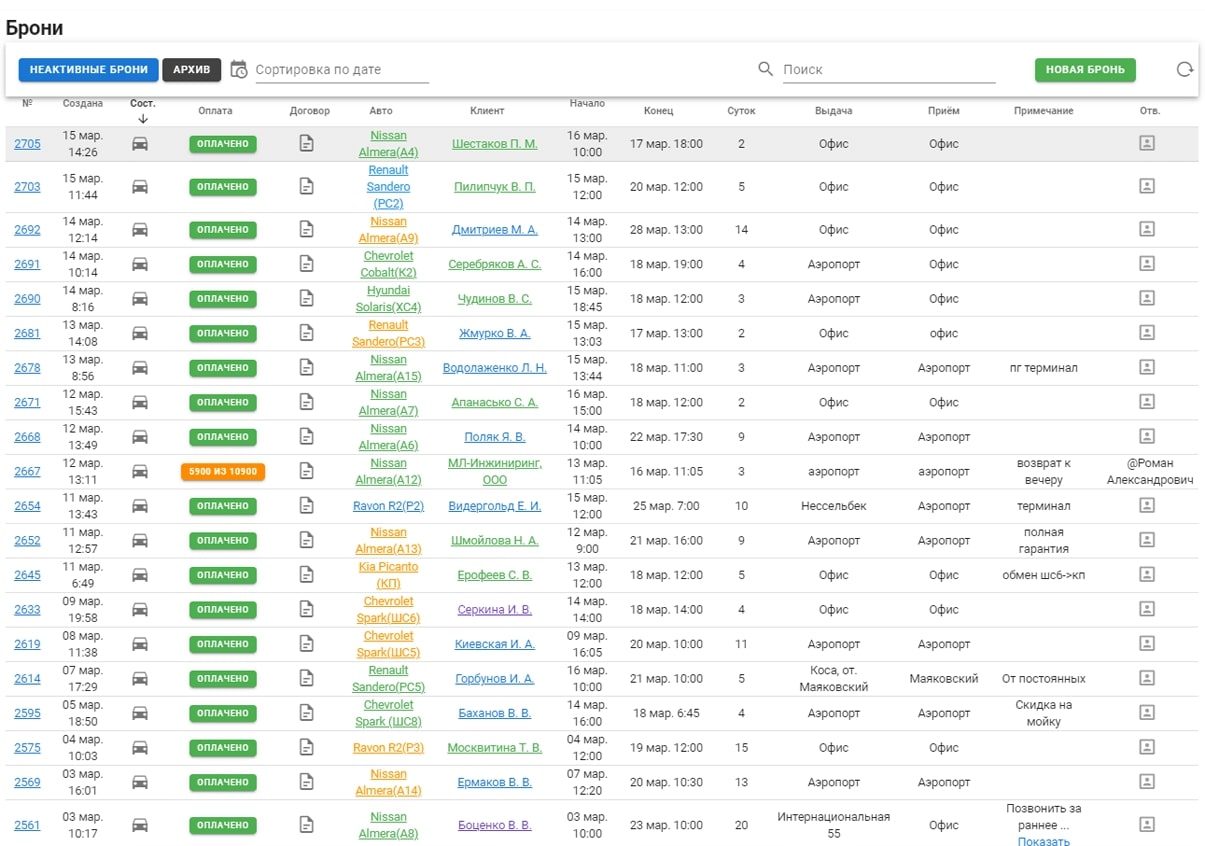The height and width of the screenshot is (846, 1205).
Task: Click the Суток column header
Action: 741,111
